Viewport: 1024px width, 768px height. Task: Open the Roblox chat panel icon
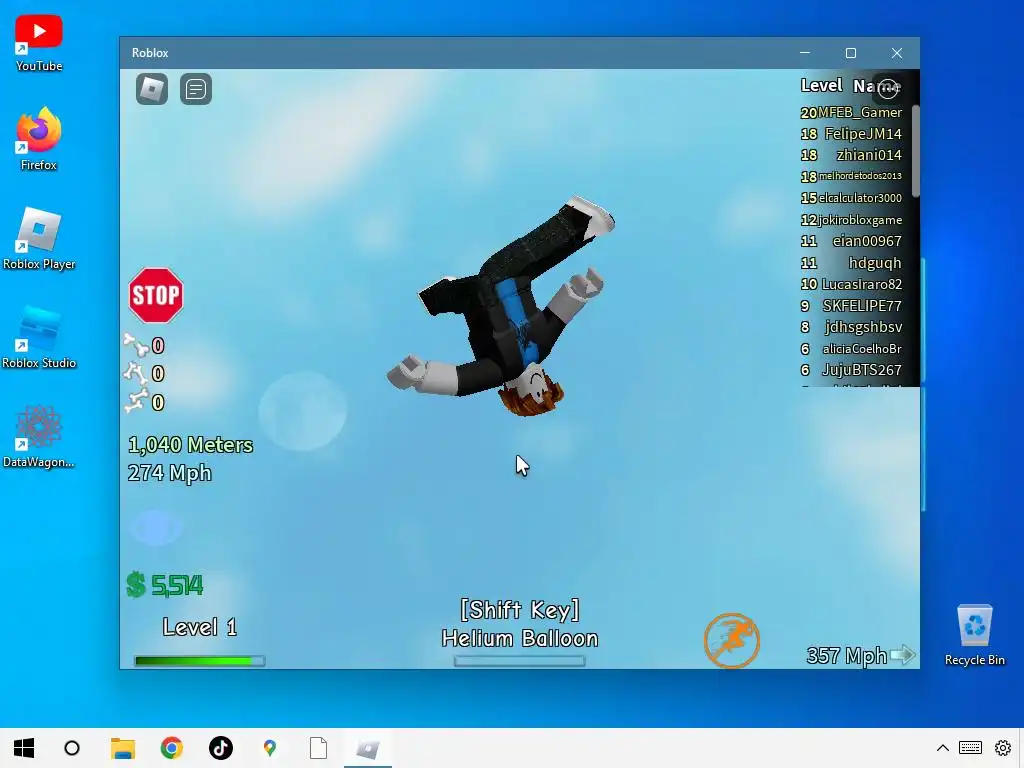(x=195, y=89)
